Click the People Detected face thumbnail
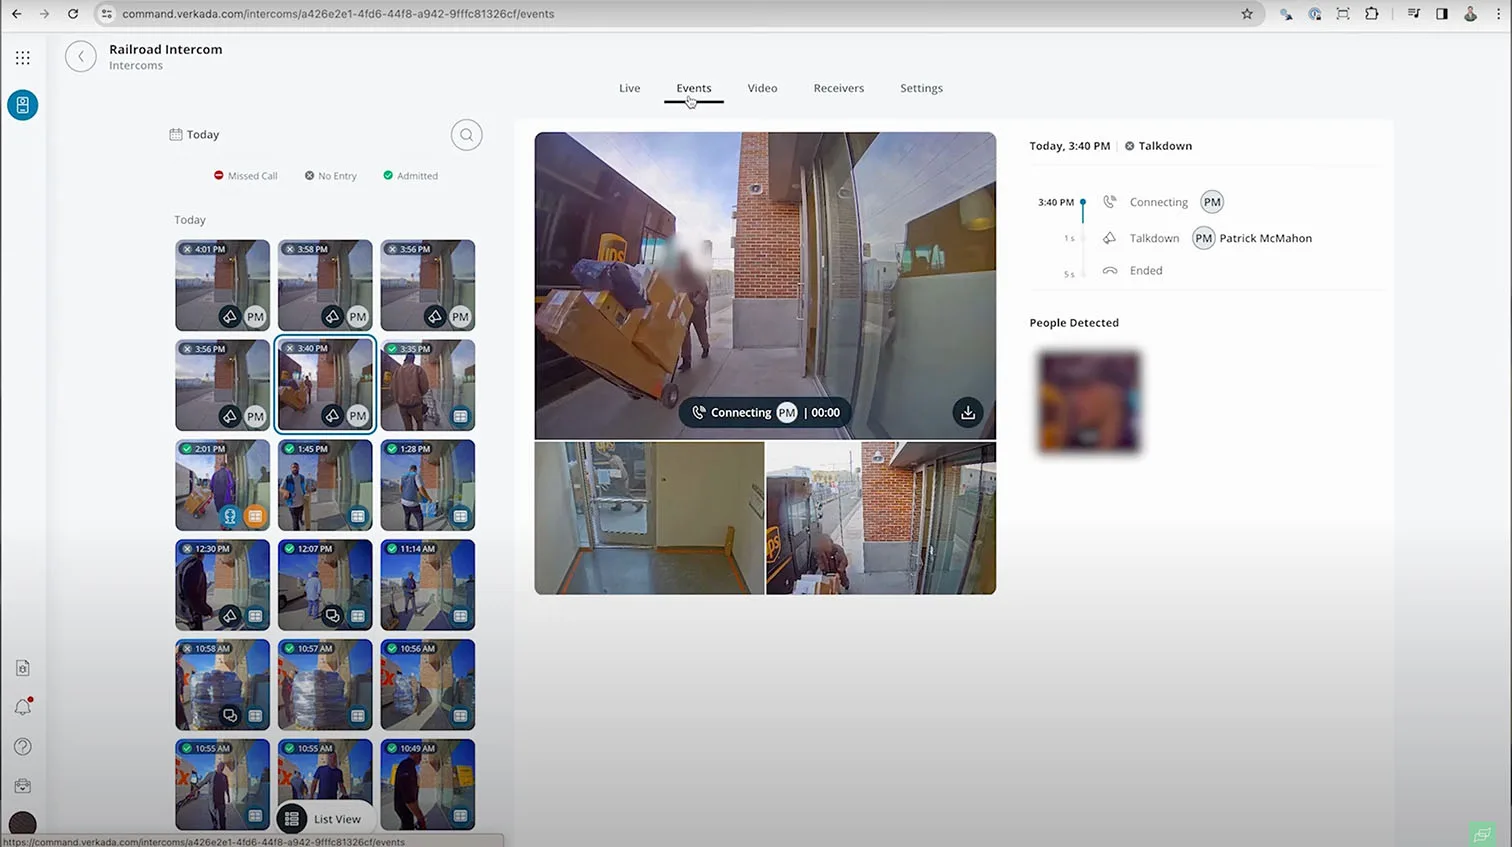 click(x=1088, y=401)
